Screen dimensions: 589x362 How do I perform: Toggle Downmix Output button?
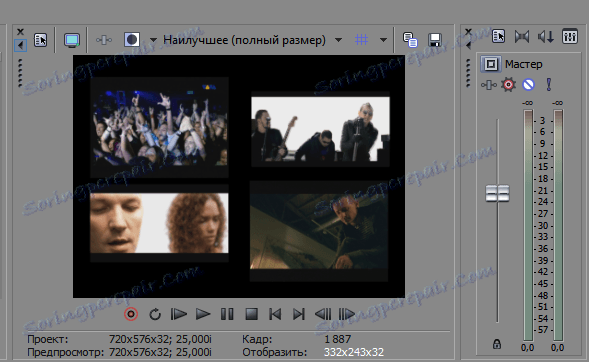tap(522, 36)
